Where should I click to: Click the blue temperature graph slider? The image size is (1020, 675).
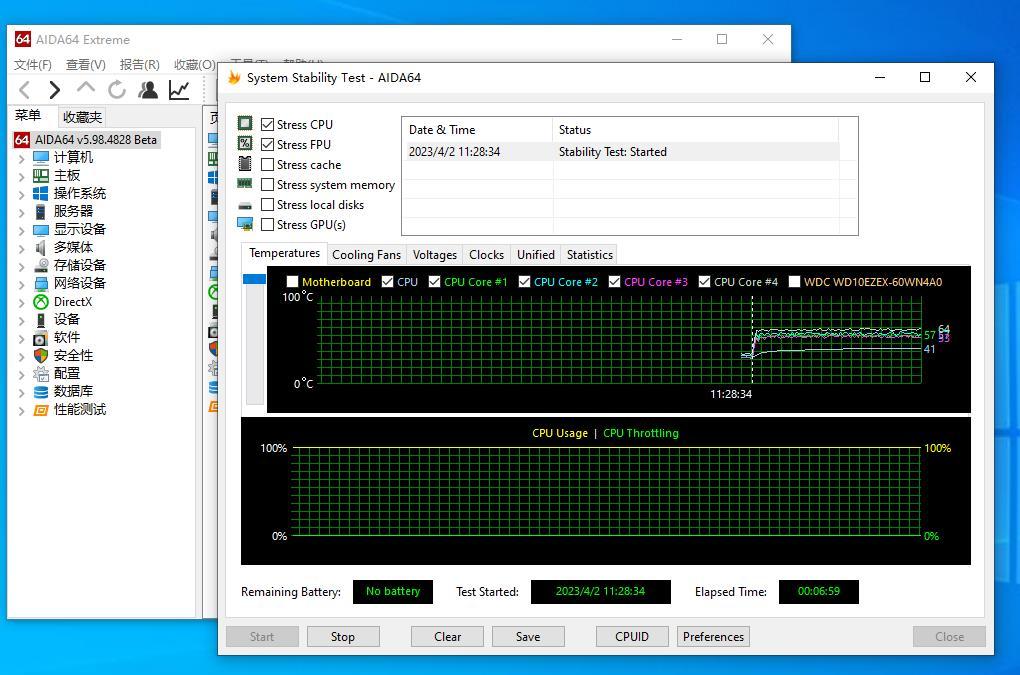click(254, 279)
